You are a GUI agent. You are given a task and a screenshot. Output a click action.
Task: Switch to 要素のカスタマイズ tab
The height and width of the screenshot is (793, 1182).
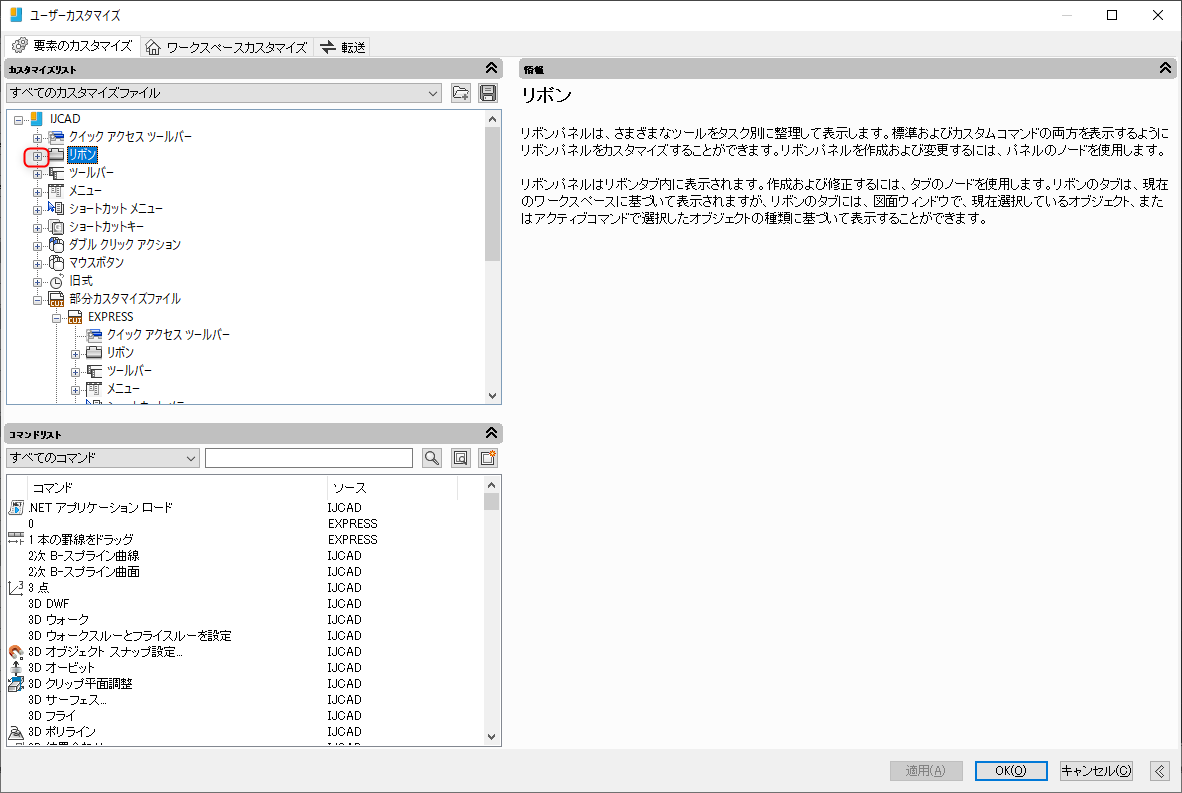click(x=72, y=46)
